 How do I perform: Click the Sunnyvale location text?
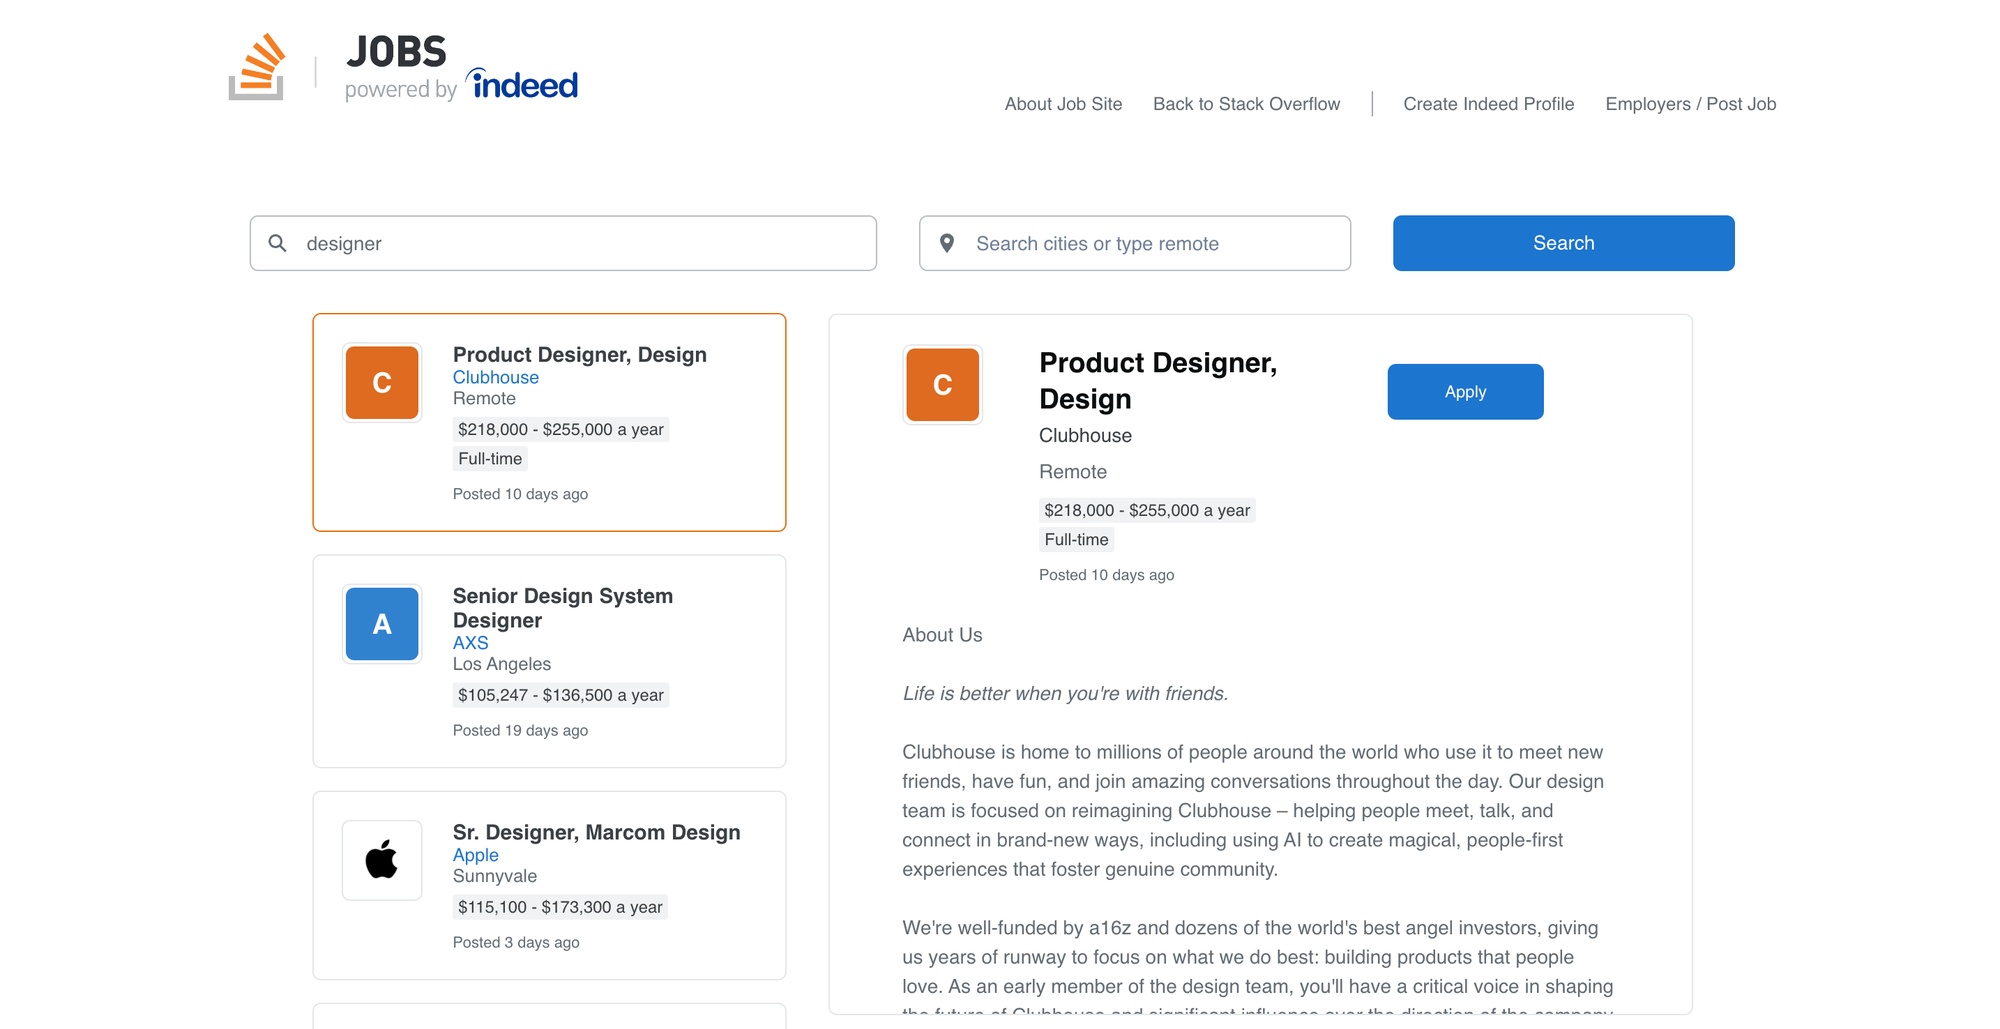pos(495,876)
